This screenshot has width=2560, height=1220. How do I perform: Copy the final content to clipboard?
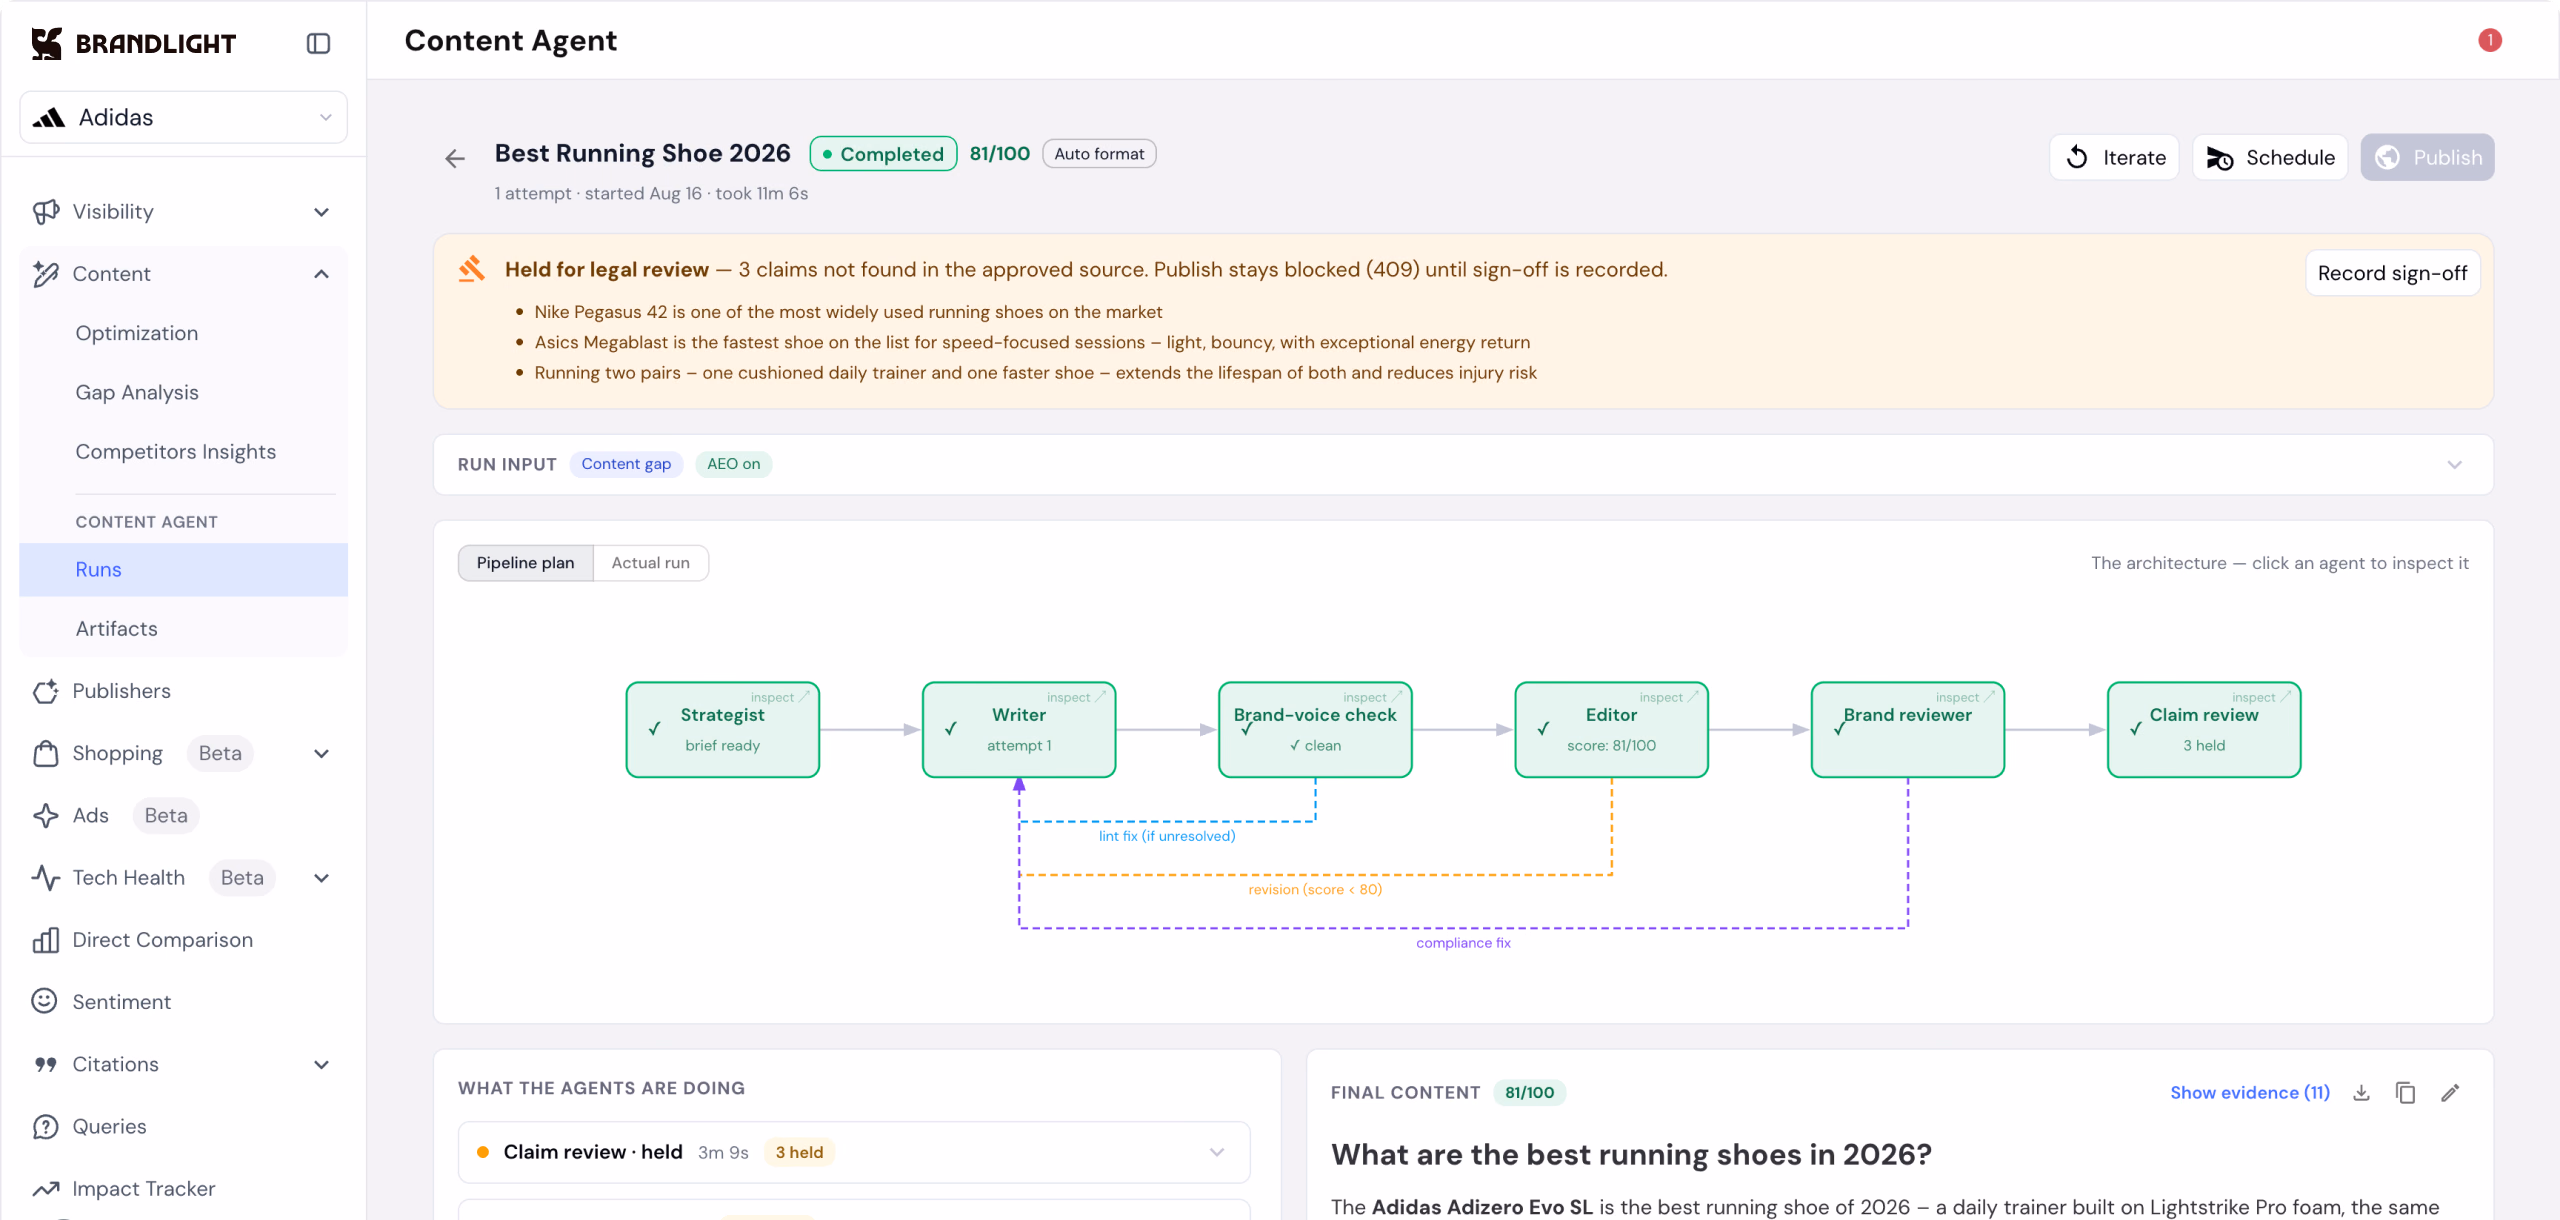[x=2405, y=1093]
